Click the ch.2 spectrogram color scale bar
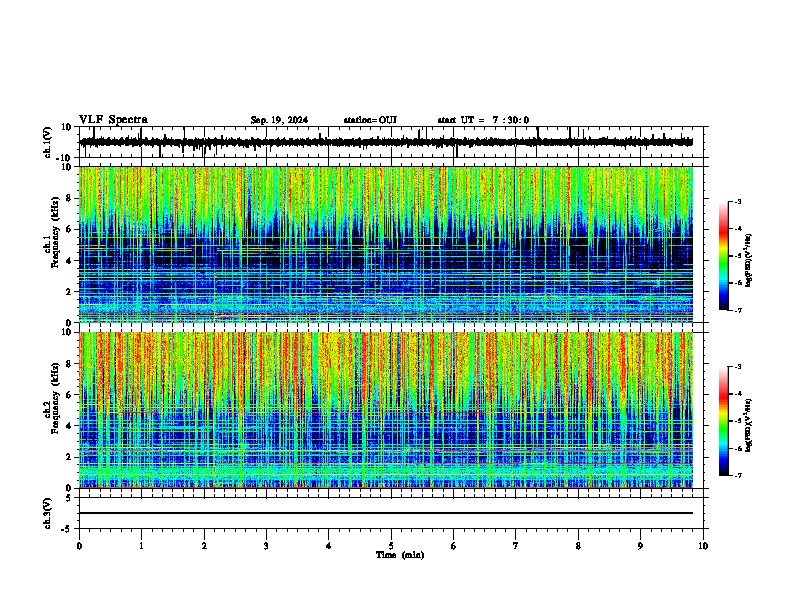 coord(723,421)
